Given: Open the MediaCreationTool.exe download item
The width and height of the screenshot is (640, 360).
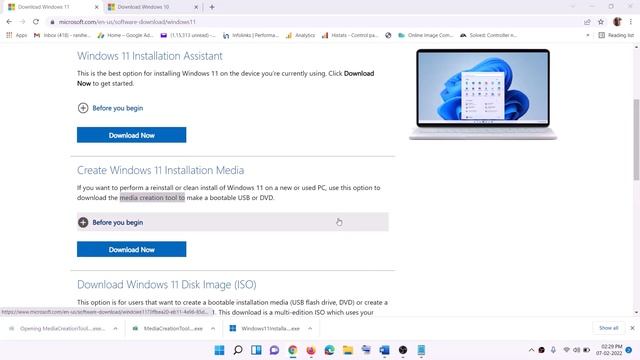Looking at the screenshot, I should pos(168,328).
